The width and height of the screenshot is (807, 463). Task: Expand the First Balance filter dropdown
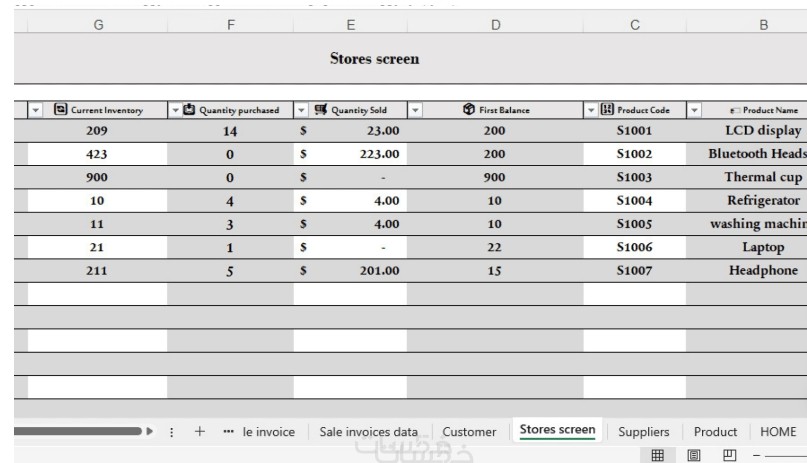pyautogui.click(x=416, y=110)
